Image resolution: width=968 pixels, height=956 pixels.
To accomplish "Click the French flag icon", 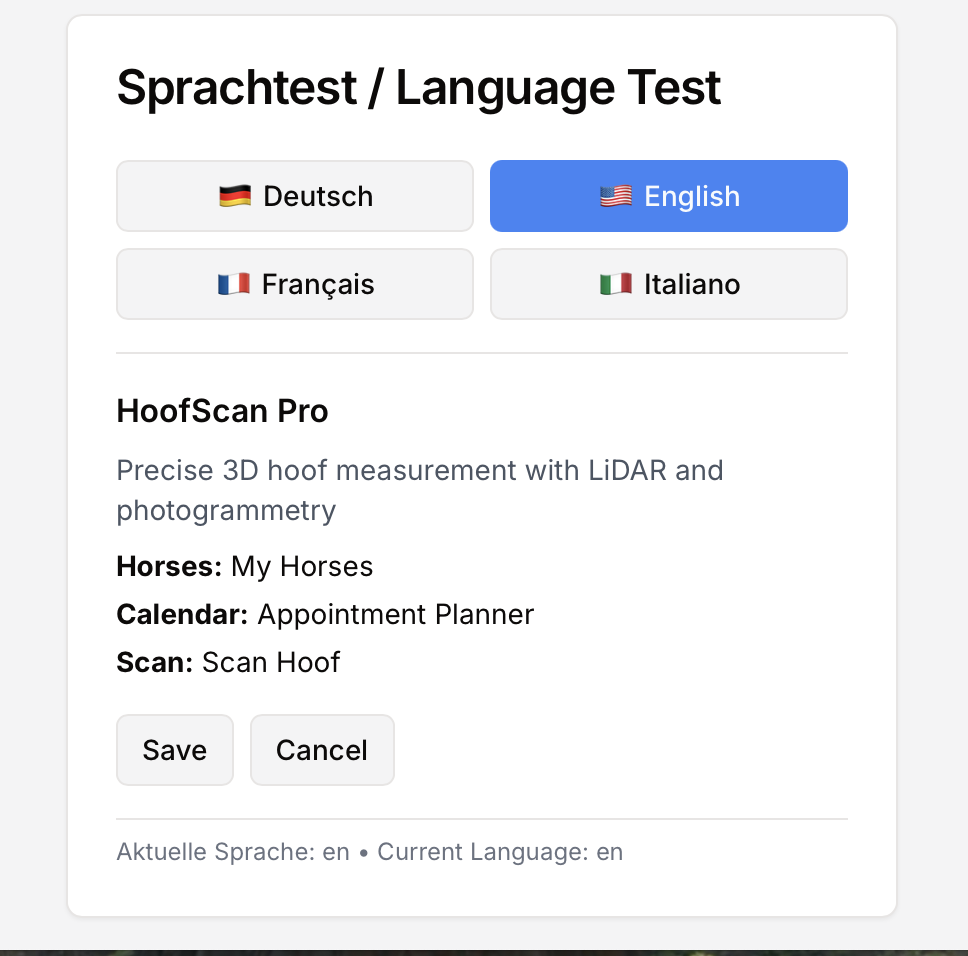I will pyautogui.click(x=233, y=284).
